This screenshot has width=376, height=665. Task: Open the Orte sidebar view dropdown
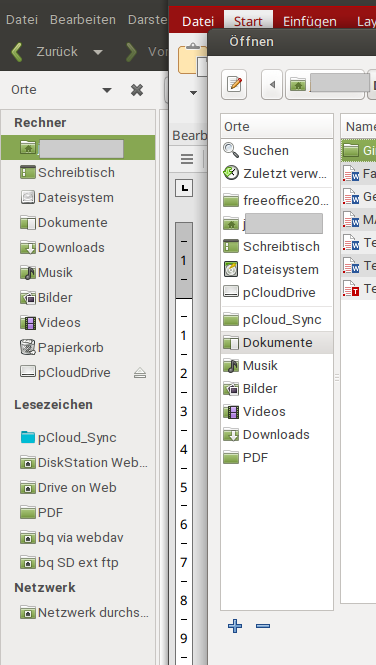(107, 90)
